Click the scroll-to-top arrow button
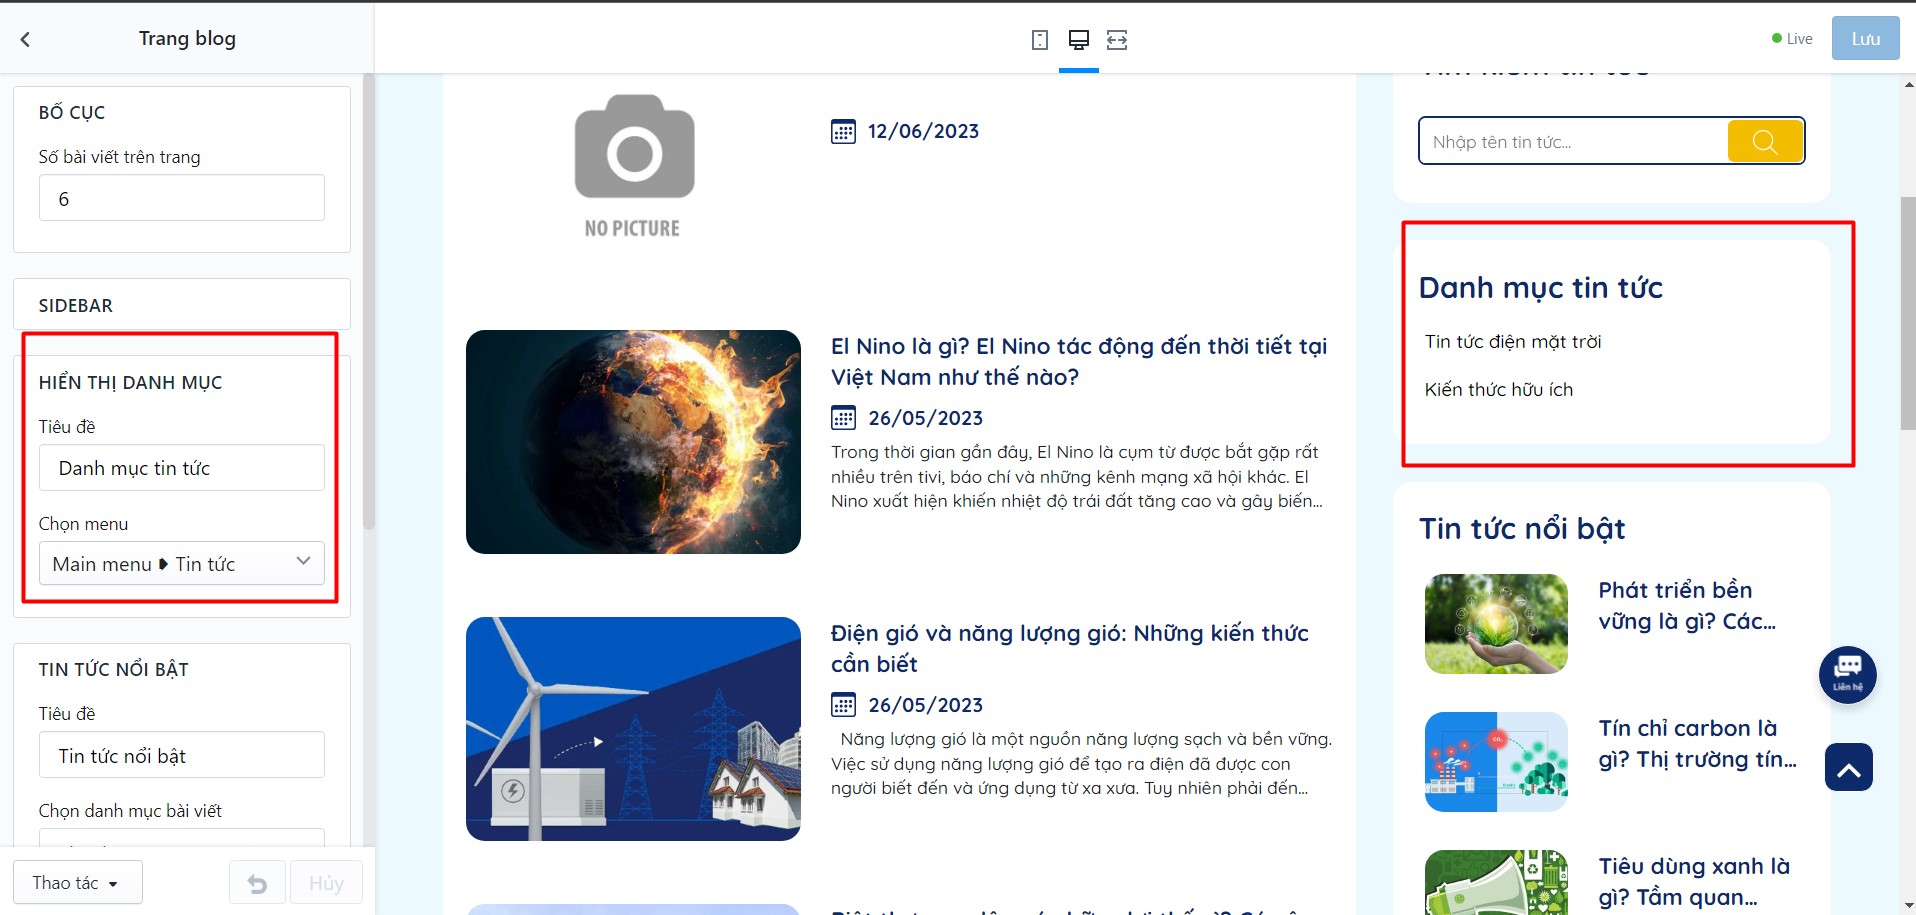1916x915 pixels. [x=1848, y=767]
